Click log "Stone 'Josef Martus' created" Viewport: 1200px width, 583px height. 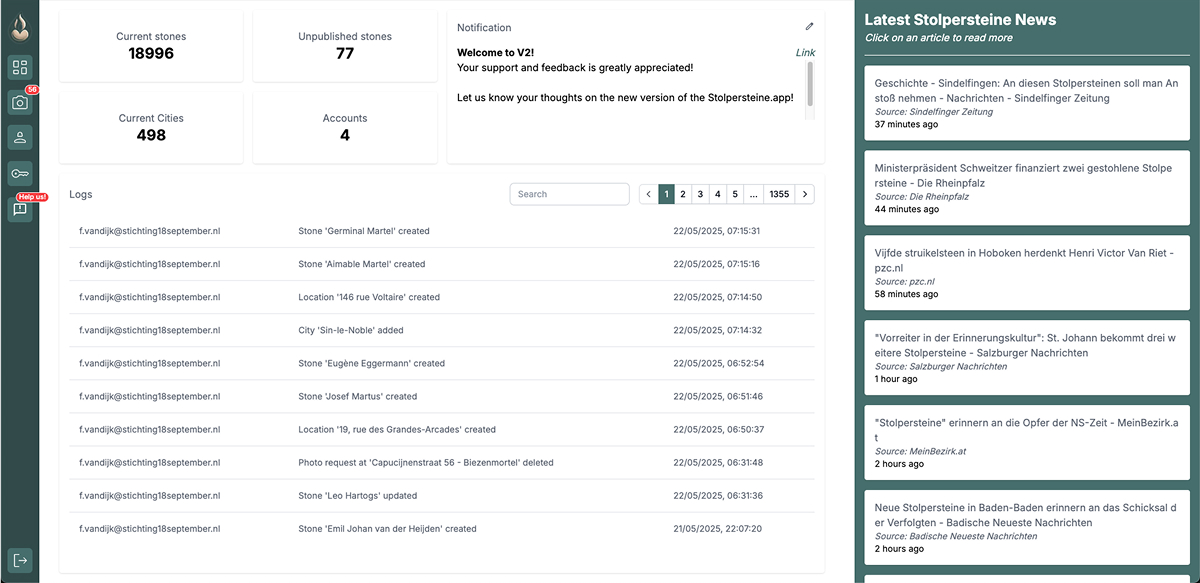pos(358,396)
